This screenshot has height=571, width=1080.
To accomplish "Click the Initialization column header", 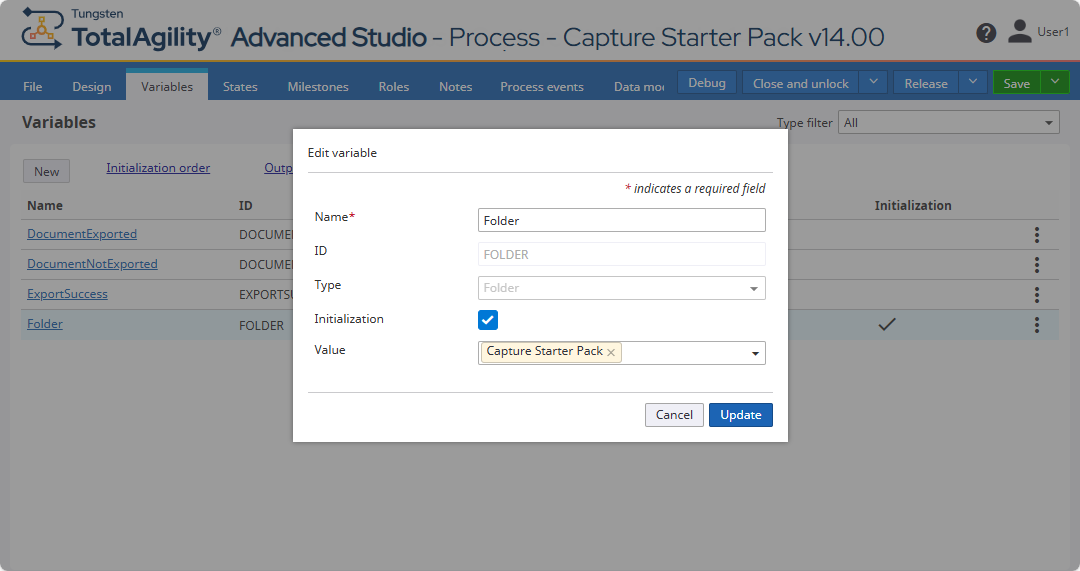I will [913, 205].
